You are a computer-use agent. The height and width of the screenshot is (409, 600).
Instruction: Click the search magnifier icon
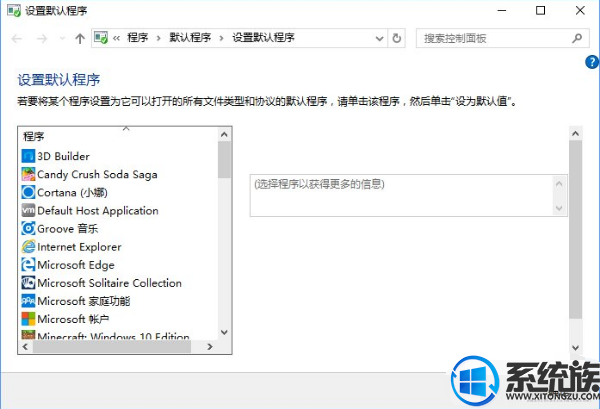point(577,38)
